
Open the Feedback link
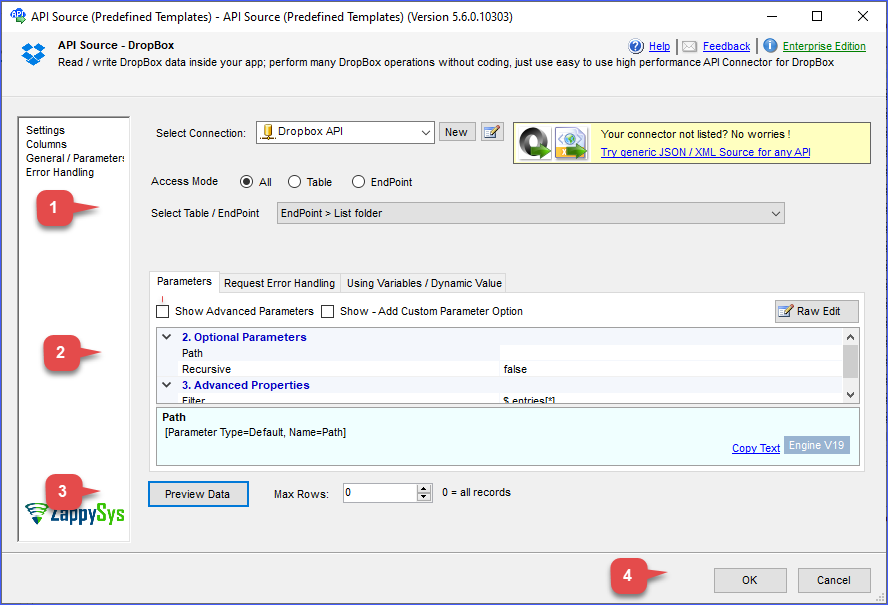(x=727, y=46)
